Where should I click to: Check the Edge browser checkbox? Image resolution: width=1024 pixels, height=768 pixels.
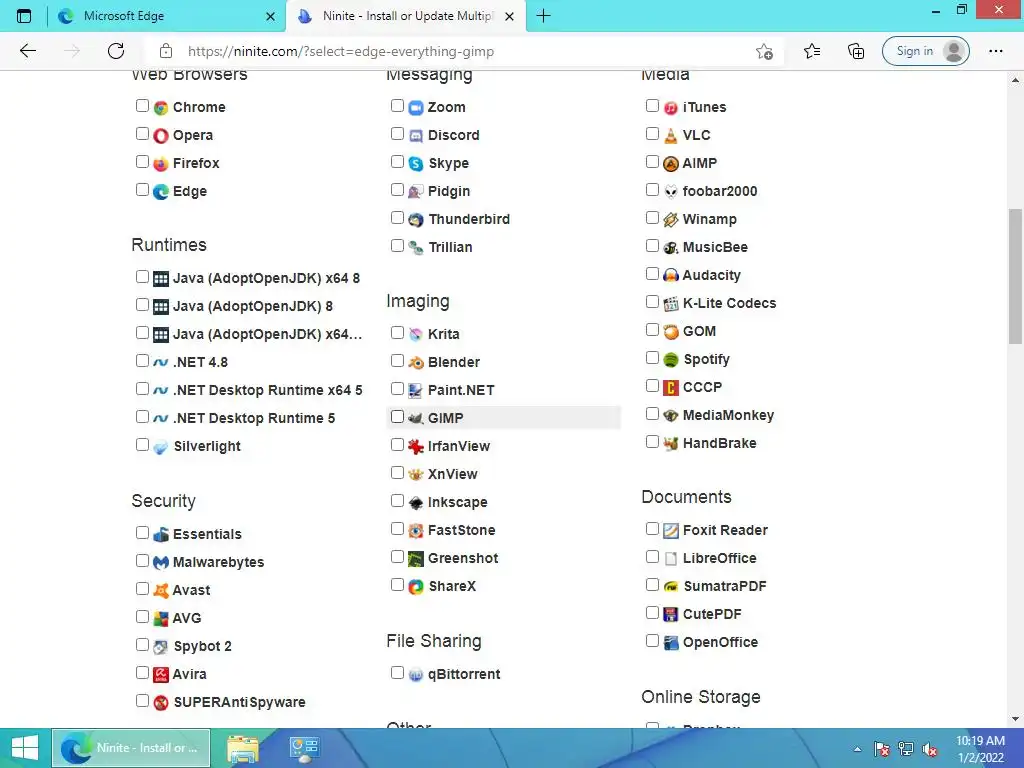(x=142, y=190)
